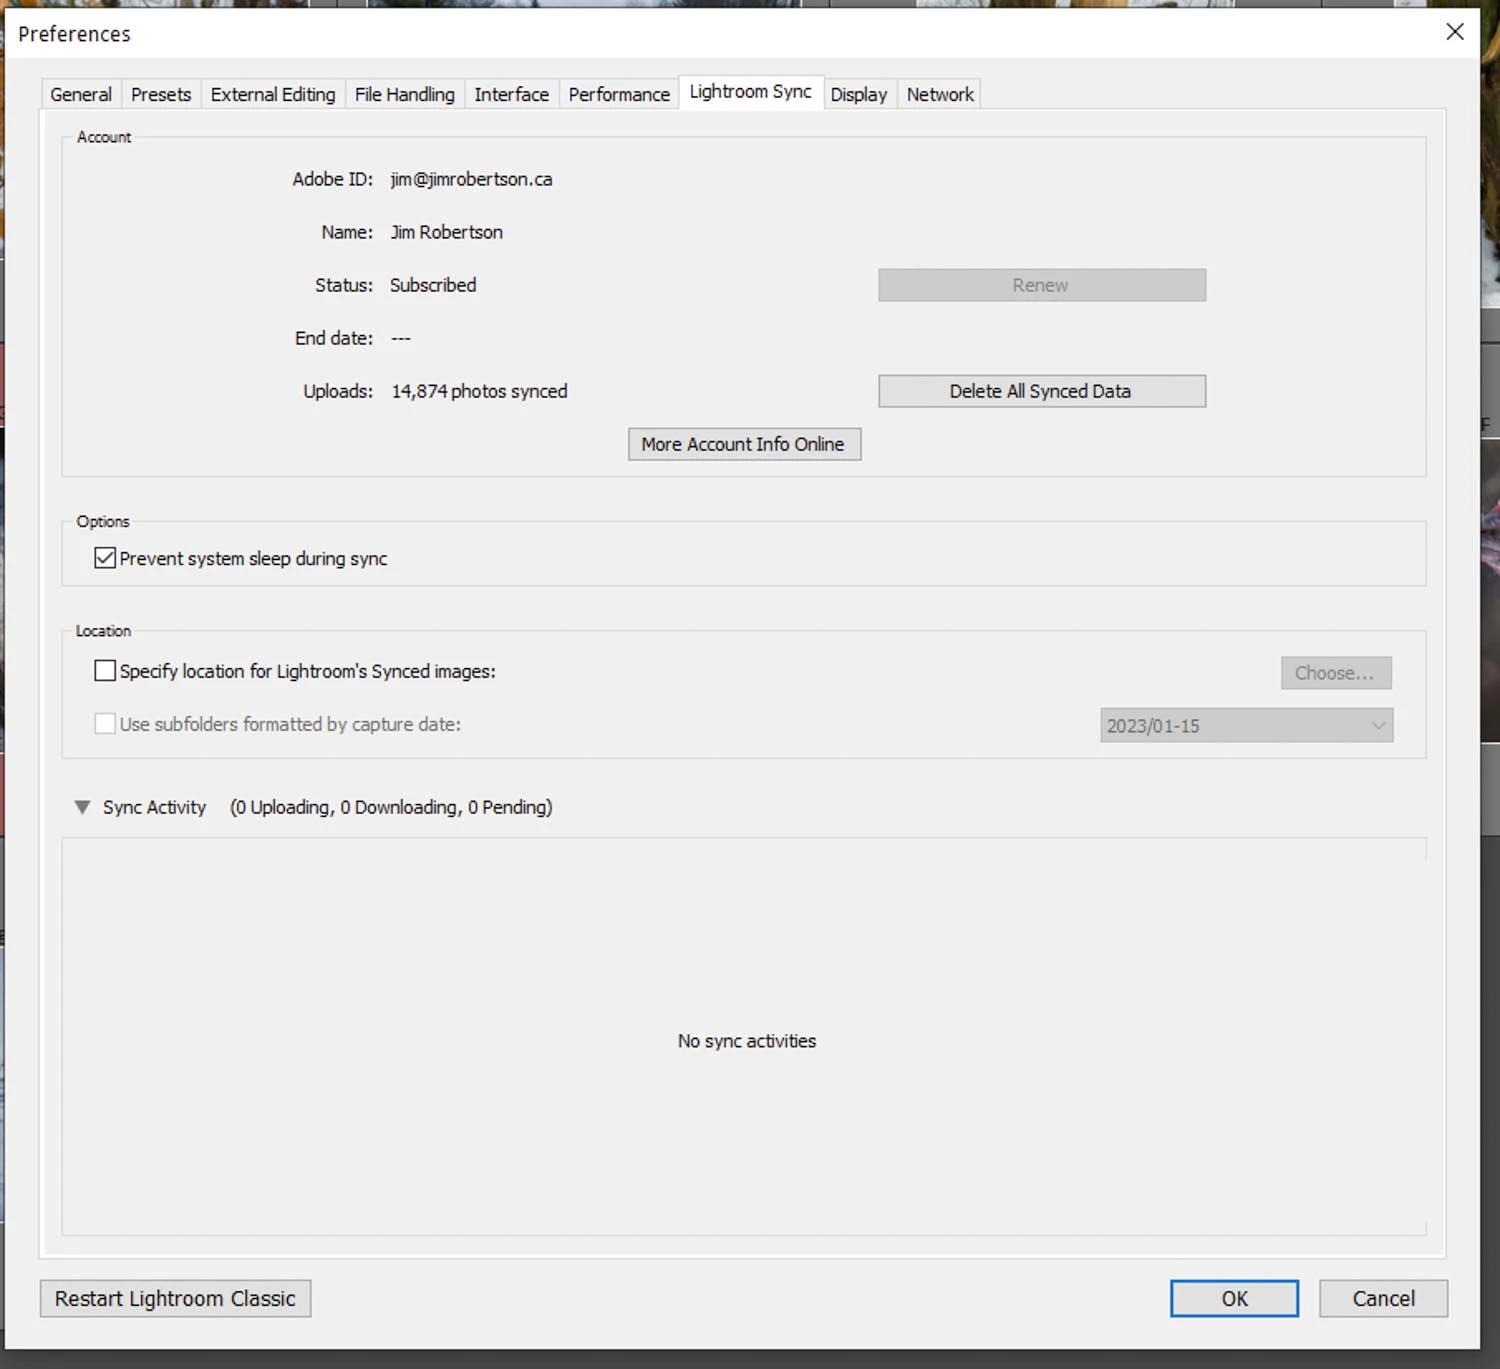The width and height of the screenshot is (1500, 1369).
Task: Collapse the Sync Activity triangle
Action: point(83,807)
